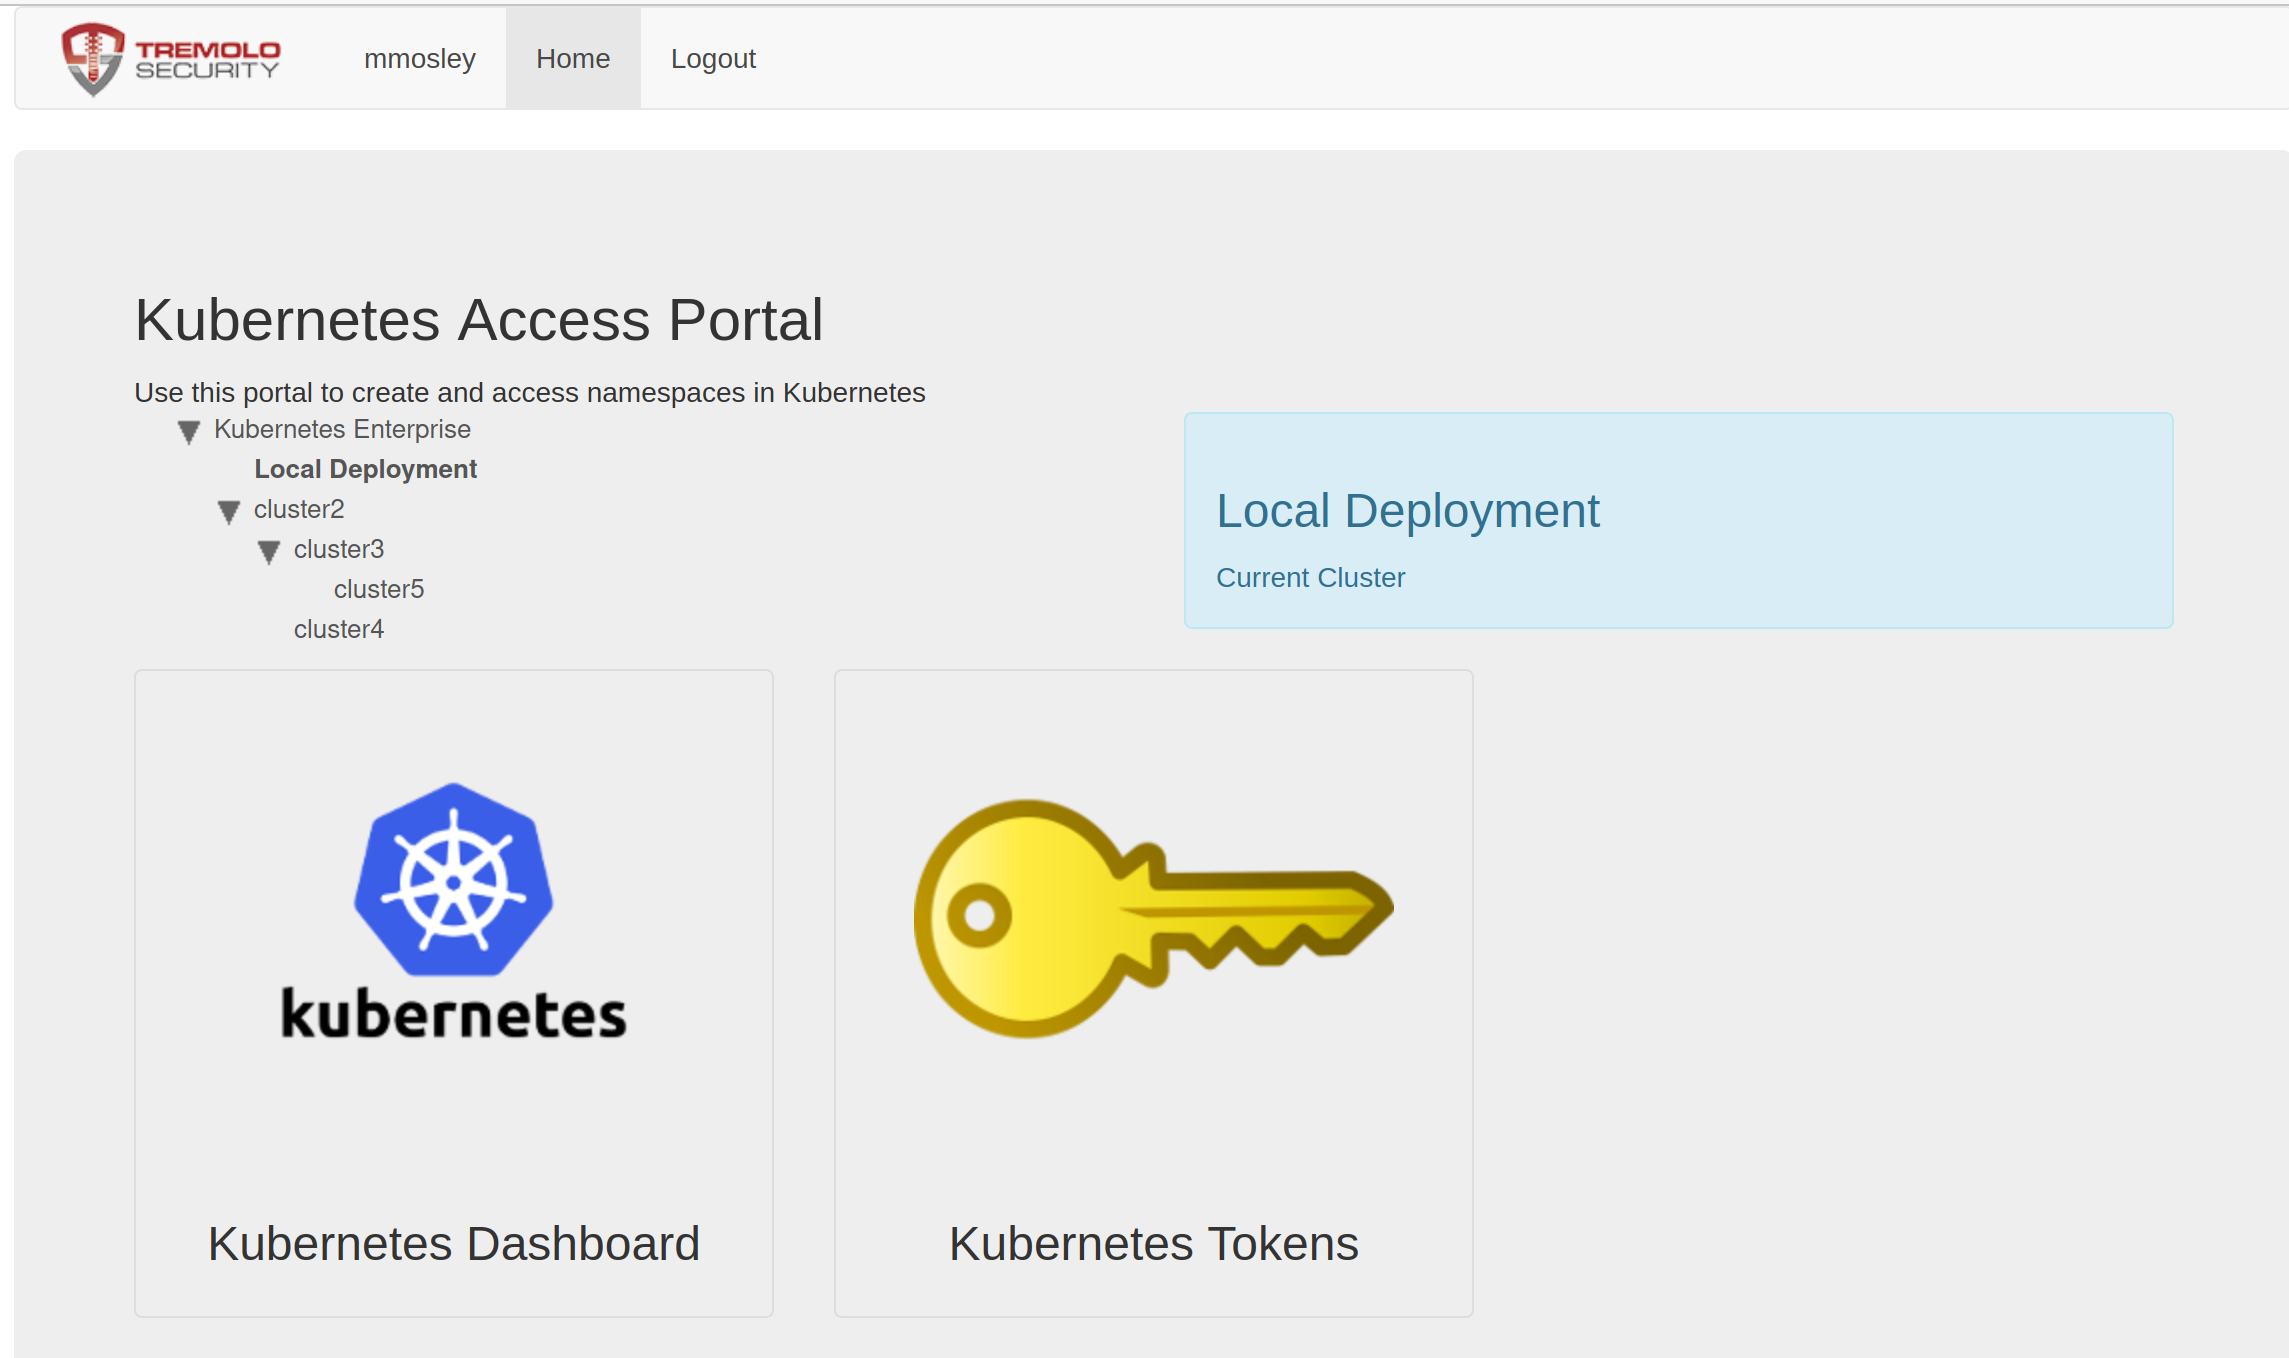Open the Kubernetes Dashboard title link
The height and width of the screenshot is (1358, 2289).
click(453, 1243)
